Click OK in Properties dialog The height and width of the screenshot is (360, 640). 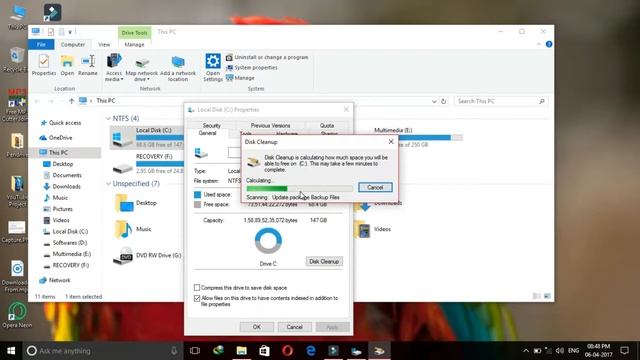click(257, 327)
